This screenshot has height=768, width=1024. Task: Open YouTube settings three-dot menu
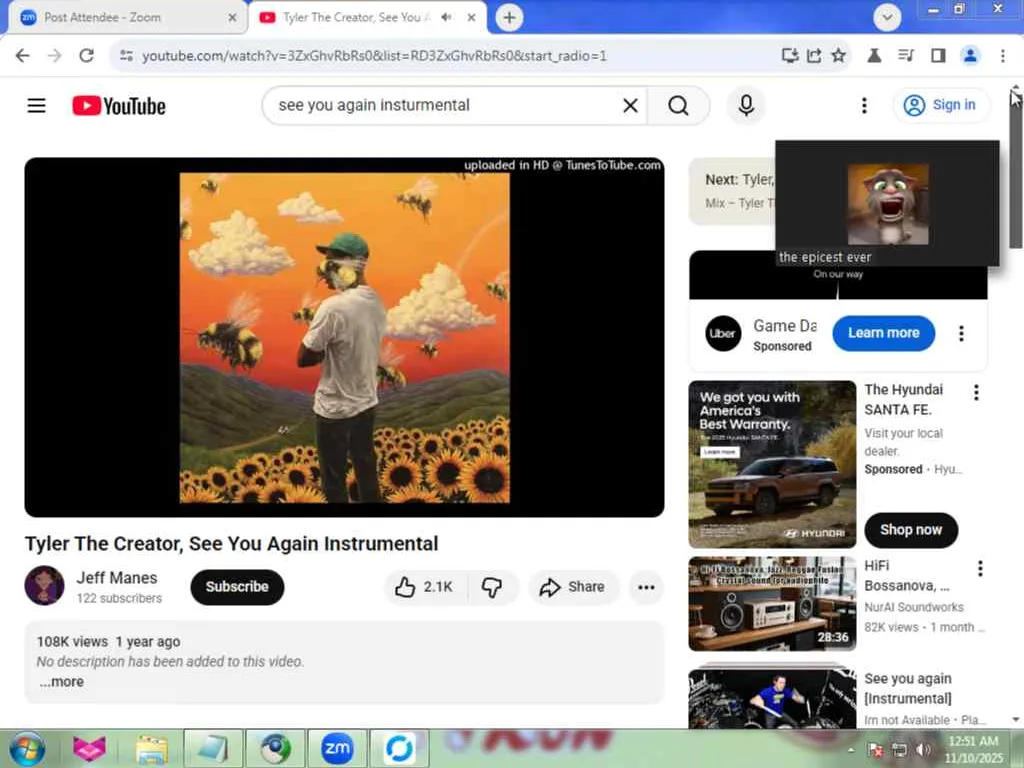point(864,105)
